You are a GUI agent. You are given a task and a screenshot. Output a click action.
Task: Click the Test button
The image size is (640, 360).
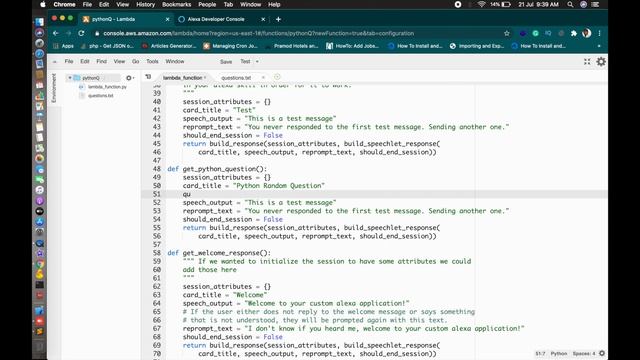245,61
